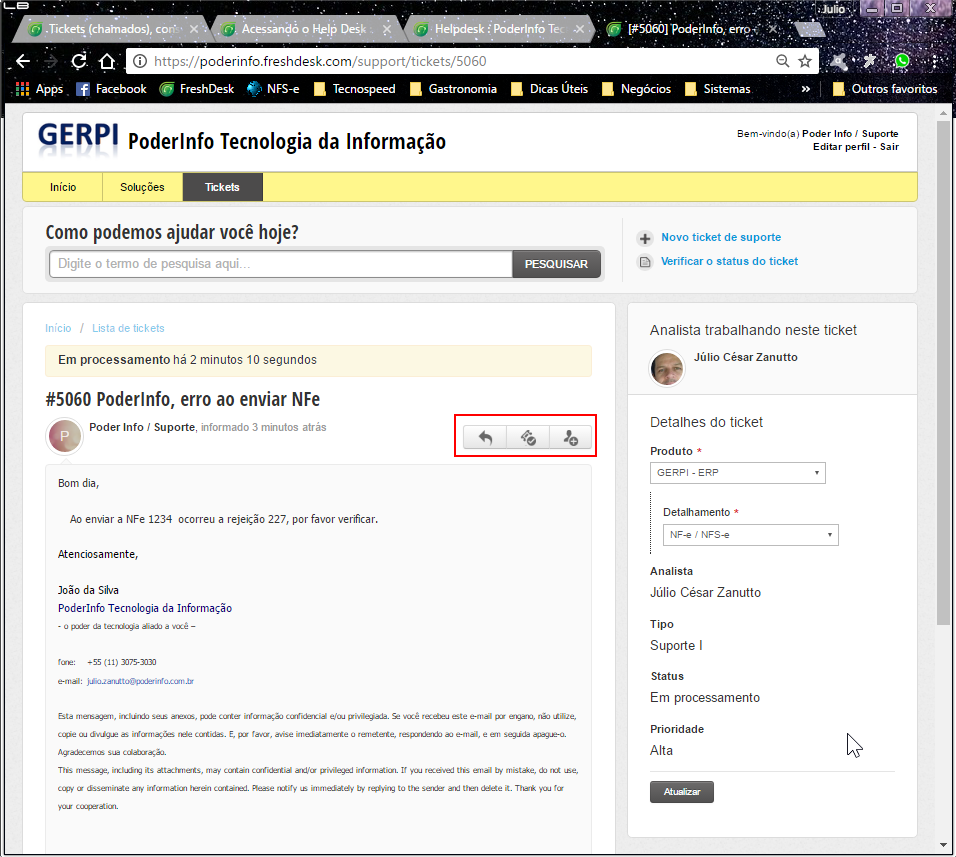Click the document icon beside Verificar o status
The height and width of the screenshot is (857, 956).
click(644, 262)
